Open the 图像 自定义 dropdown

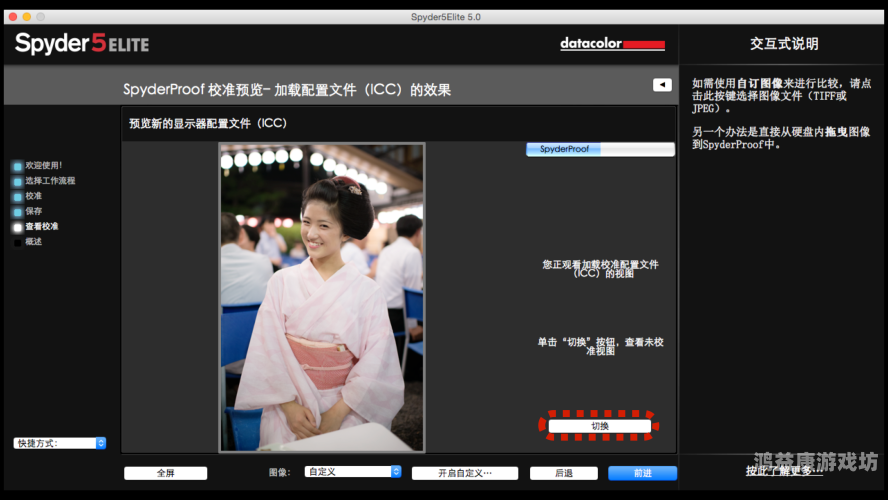click(x=353, y=471)
